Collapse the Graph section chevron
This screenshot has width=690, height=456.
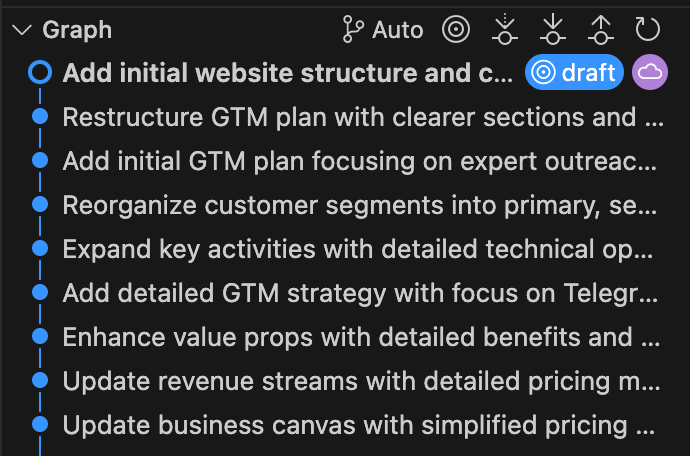(x=22, y=30)
